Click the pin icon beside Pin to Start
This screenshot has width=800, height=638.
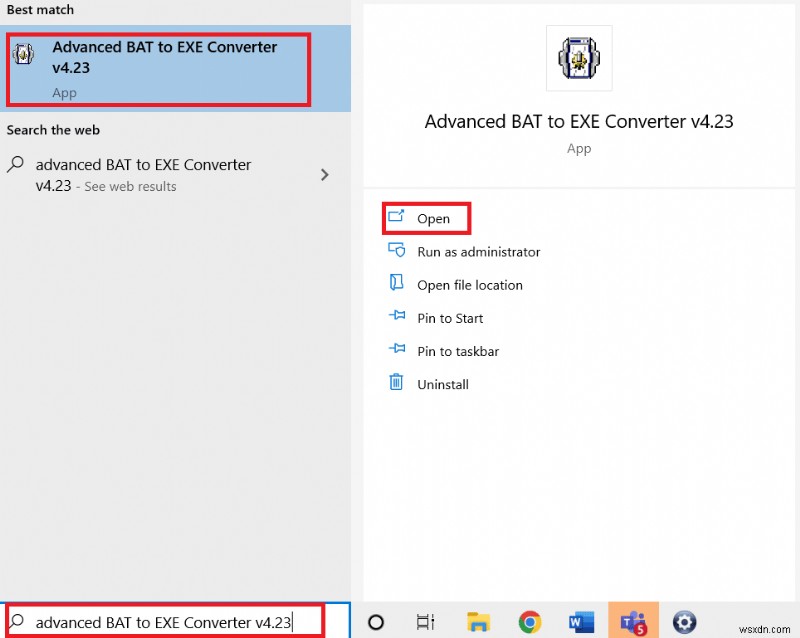(398, 317)
